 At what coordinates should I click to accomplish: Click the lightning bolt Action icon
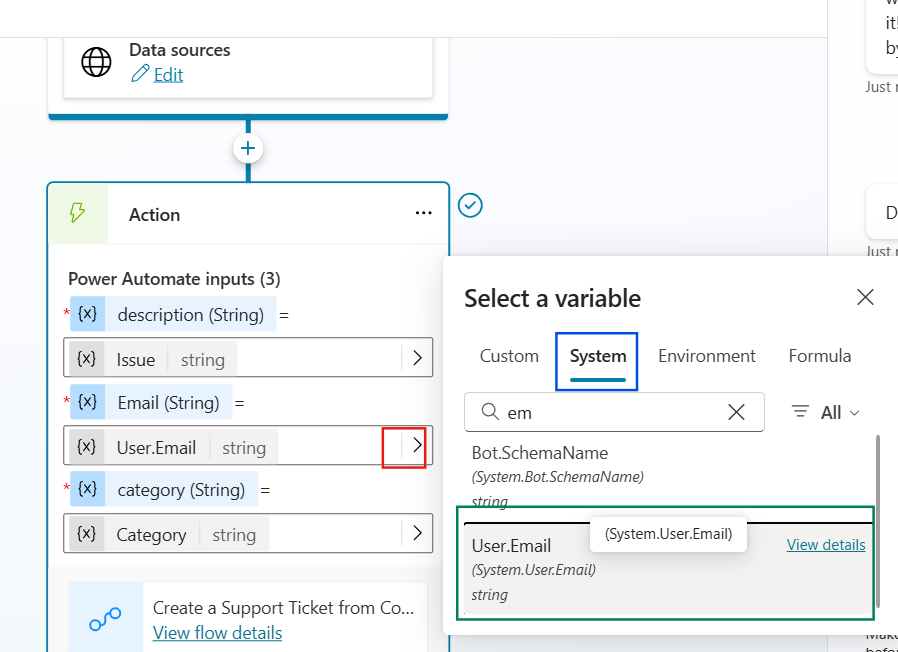coord(77,214)
